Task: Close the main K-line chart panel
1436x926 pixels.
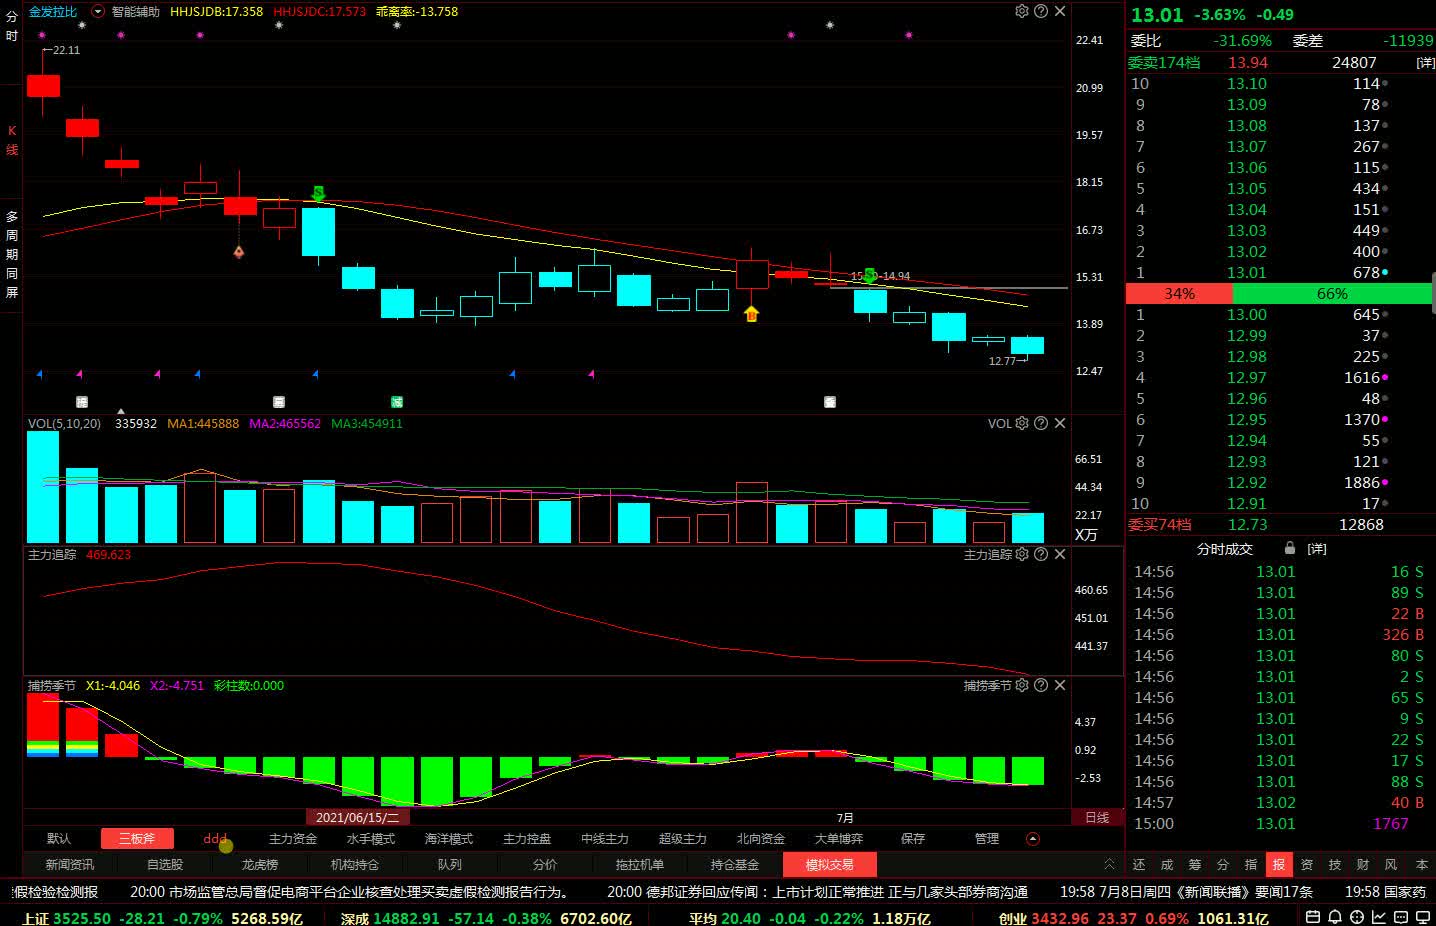Action: 1060,11
